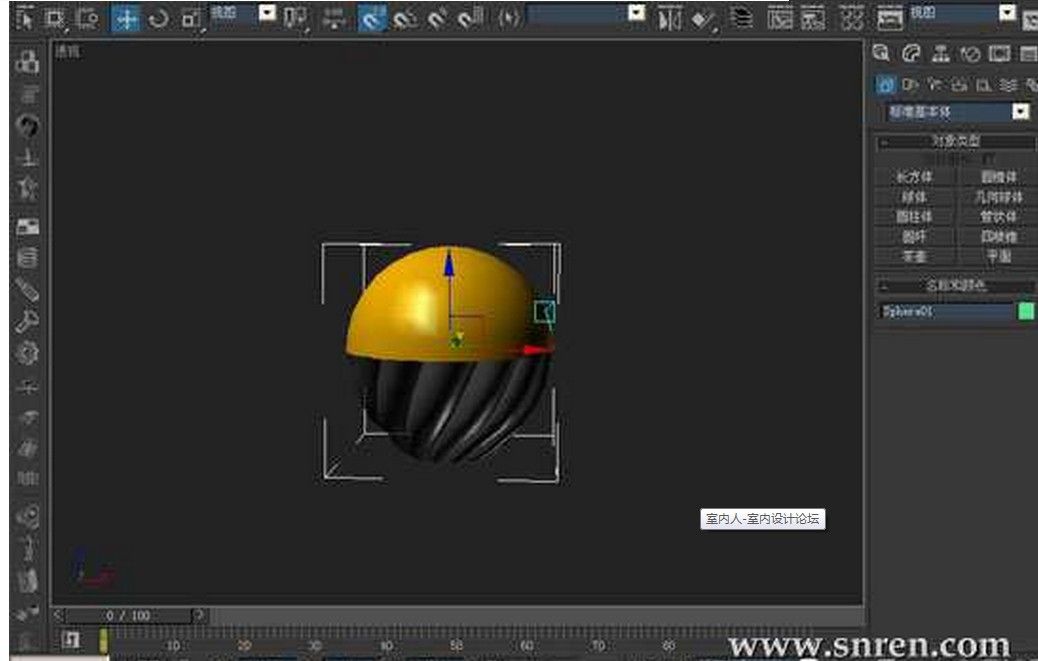Screen dimensions: 1038x661
Task: Switch to the Utilities command panel tab
Action: [1028, 53]
